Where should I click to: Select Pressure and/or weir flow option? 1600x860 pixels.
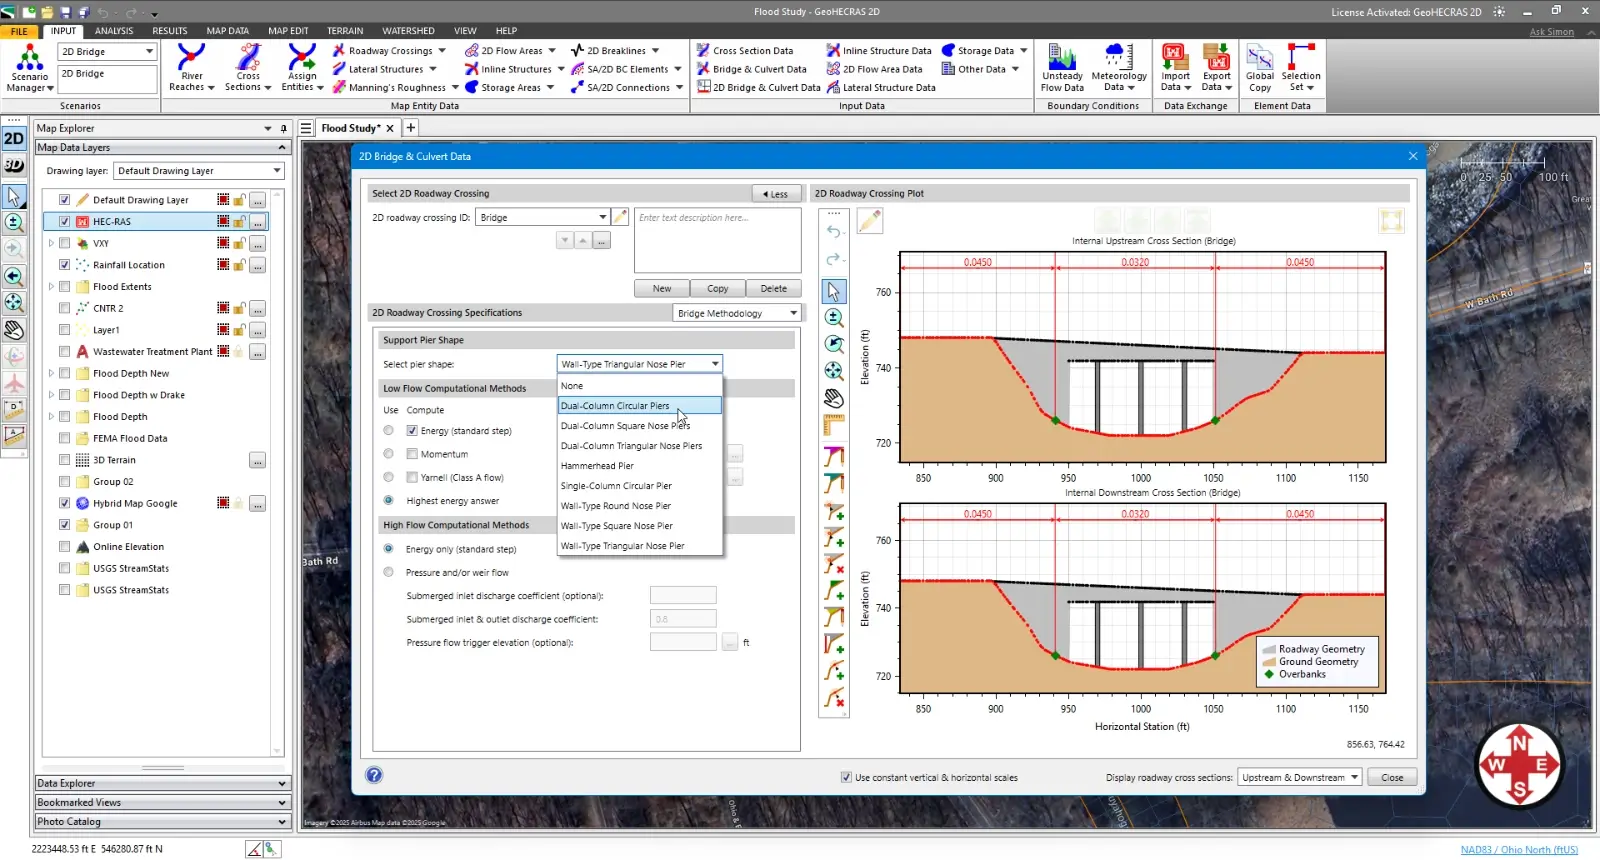coord(389,573)
